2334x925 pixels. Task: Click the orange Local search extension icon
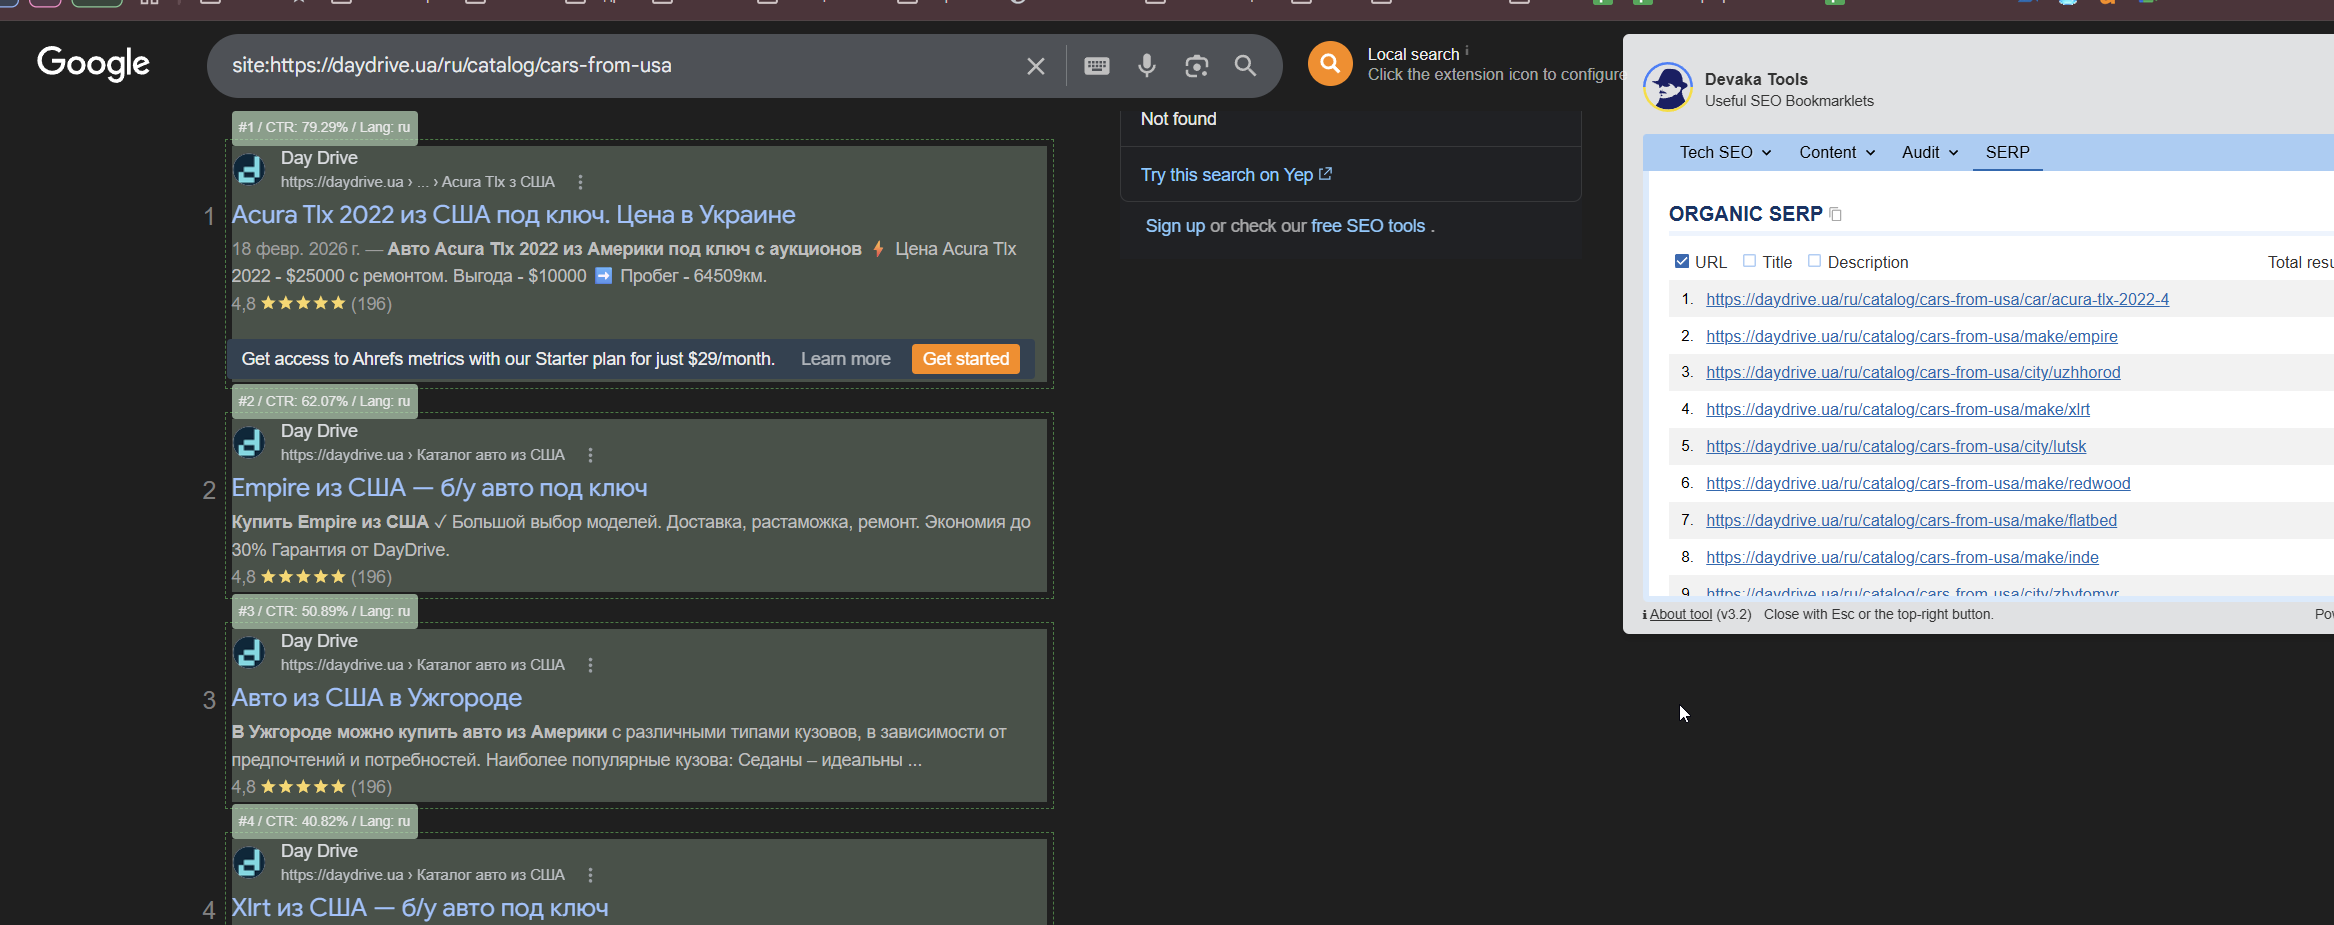click(x=1330, y=64)
